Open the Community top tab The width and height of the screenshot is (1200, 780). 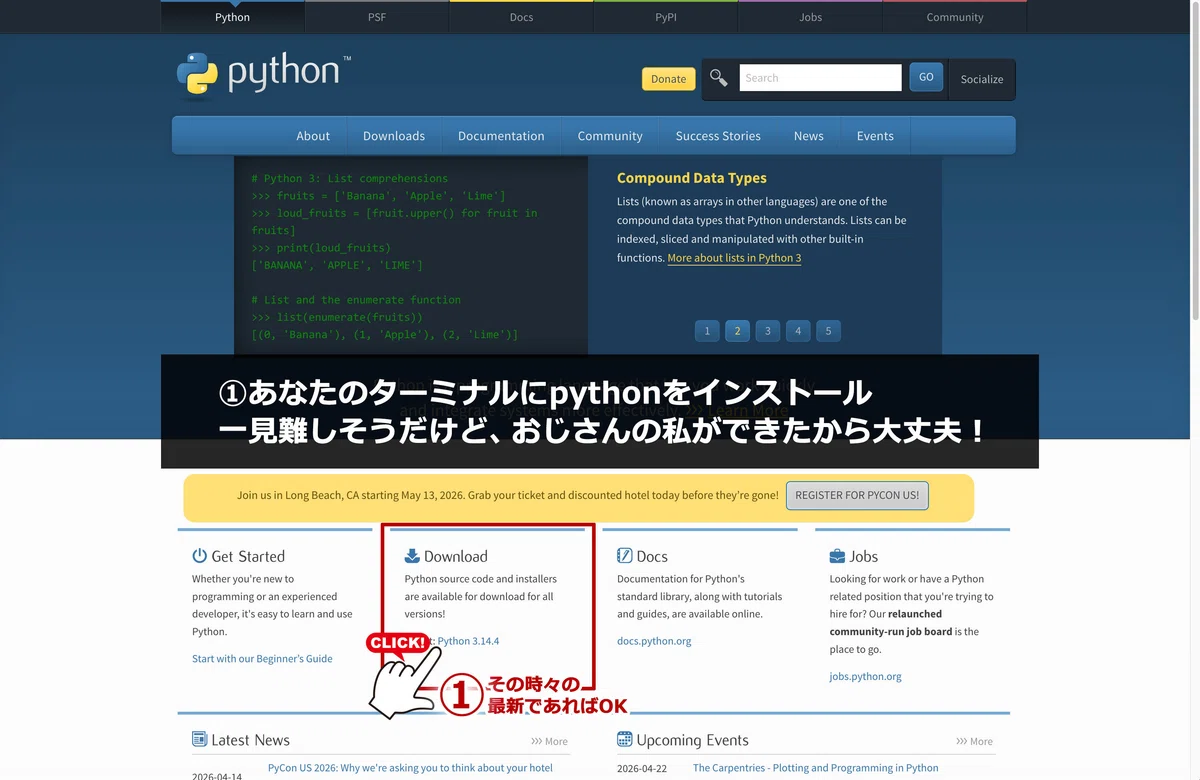pos(955,17)
